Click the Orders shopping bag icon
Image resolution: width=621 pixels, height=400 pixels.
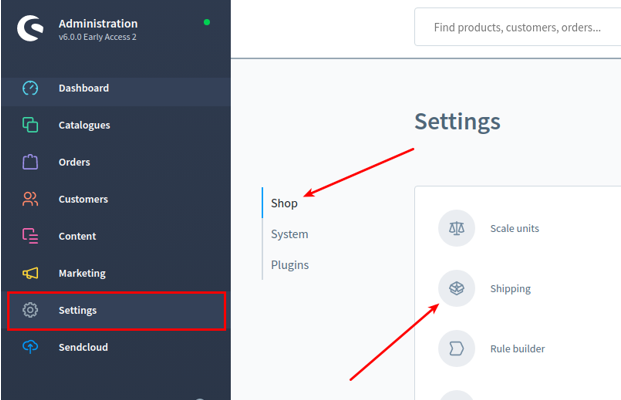pos(30,162)
